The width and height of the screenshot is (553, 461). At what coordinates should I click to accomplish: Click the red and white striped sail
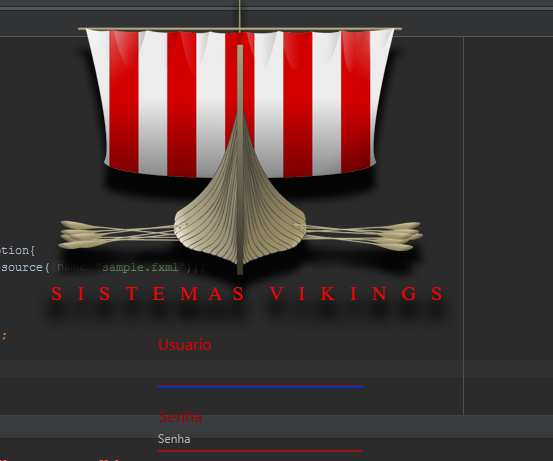pos(240,103)
